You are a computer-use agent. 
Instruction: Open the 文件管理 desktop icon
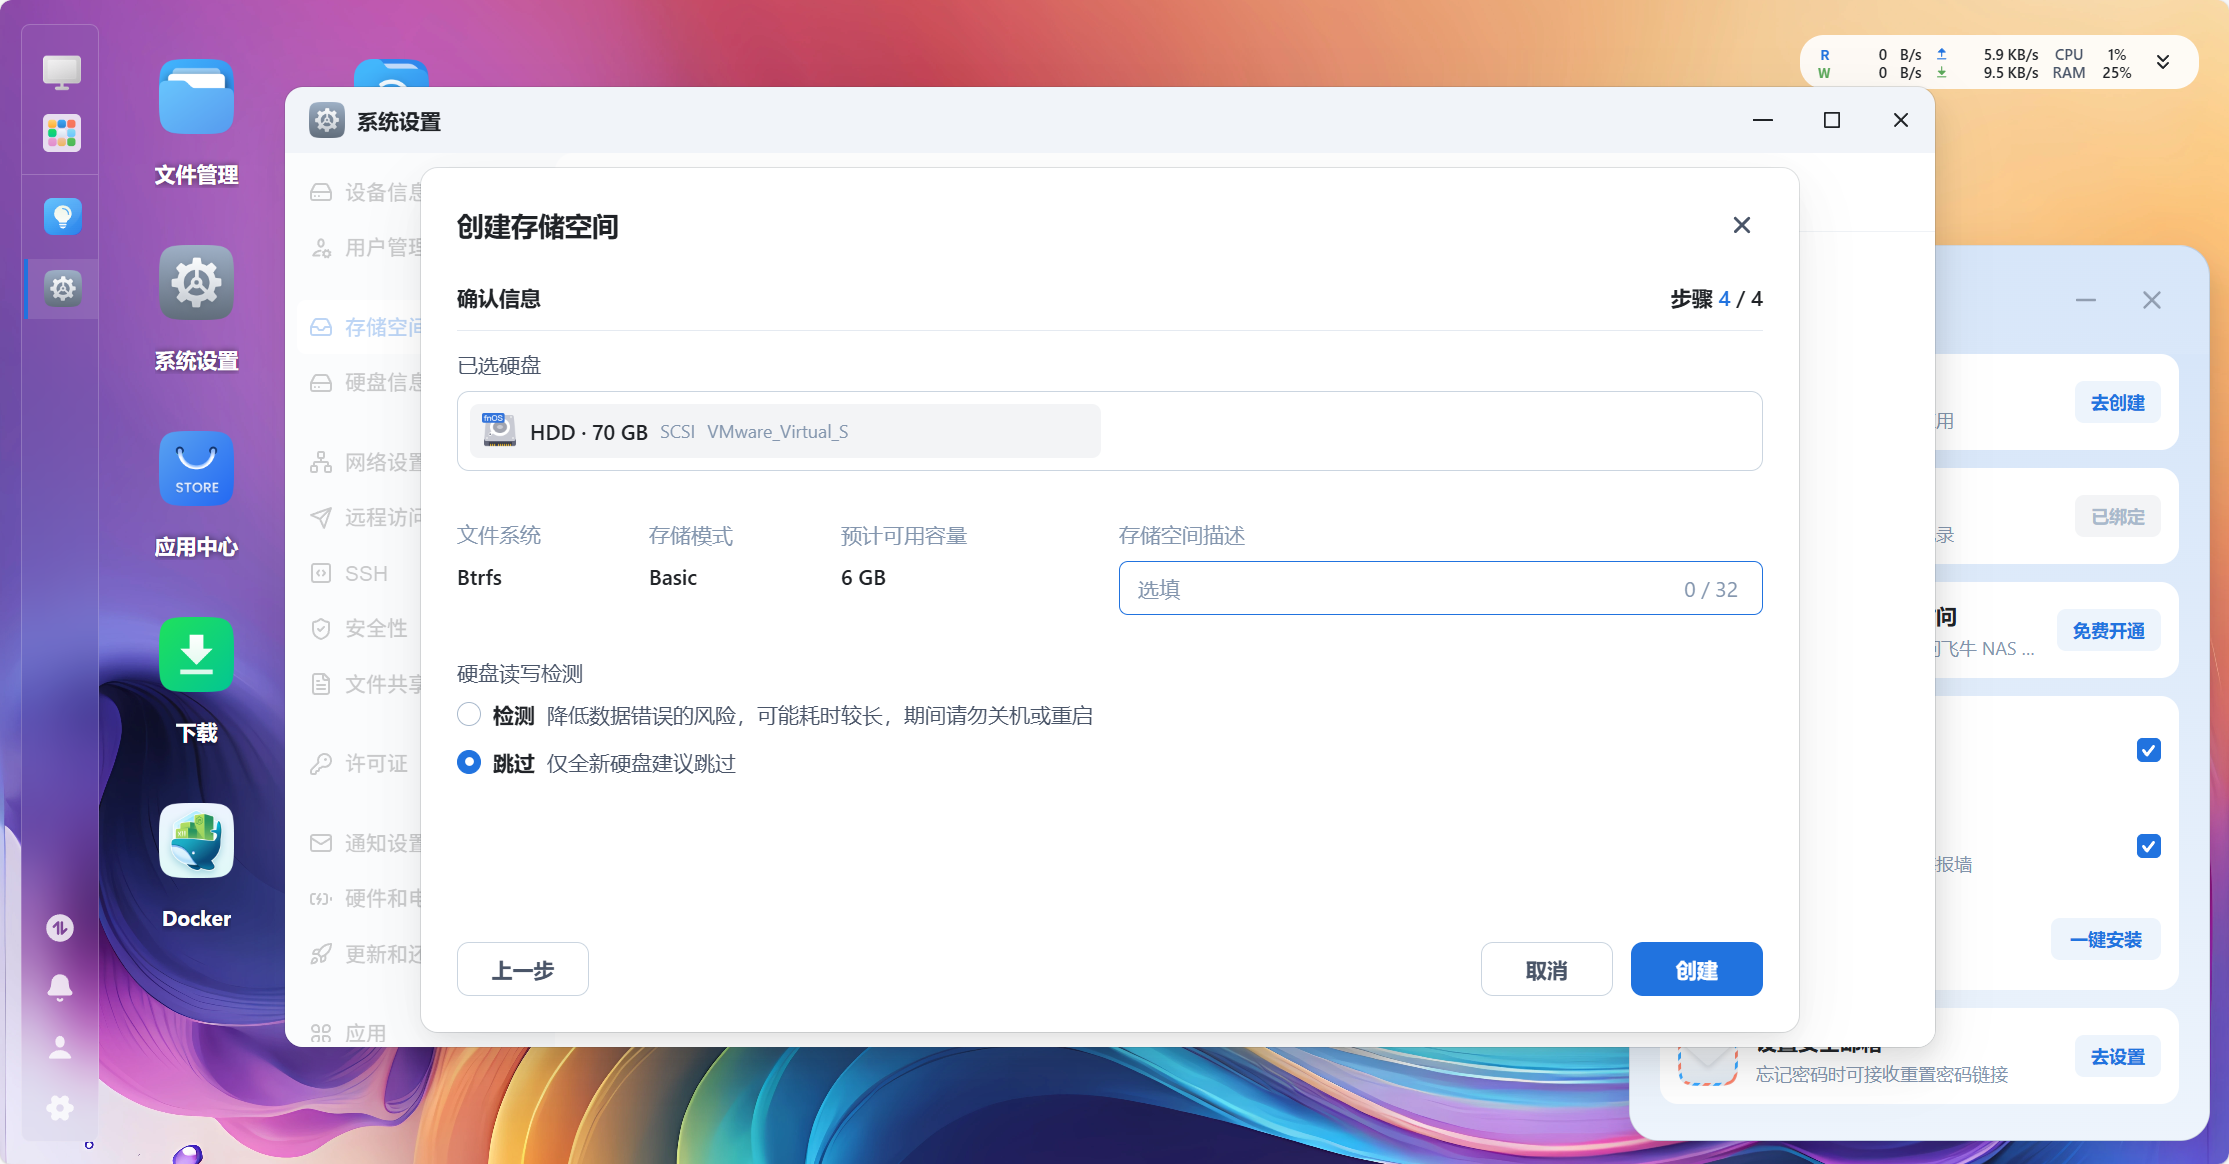(196, 98)
